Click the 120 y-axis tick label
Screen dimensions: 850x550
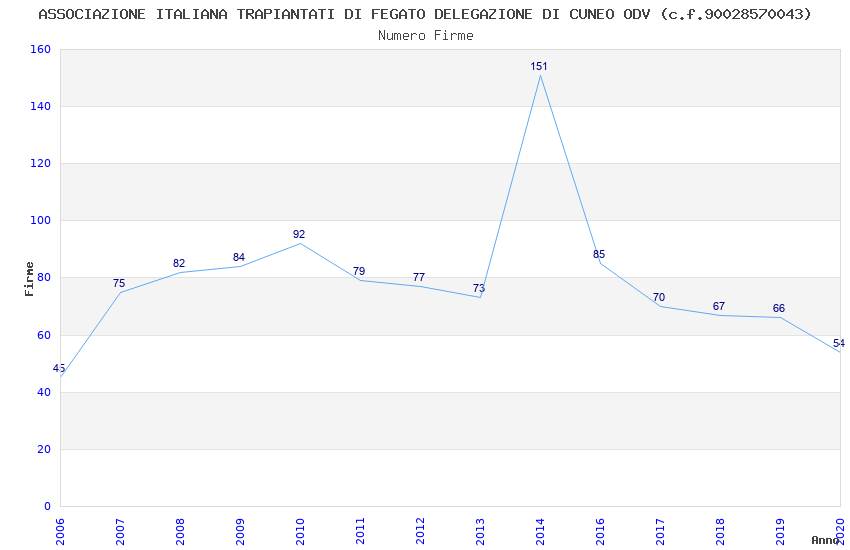(x=41, y=163)
